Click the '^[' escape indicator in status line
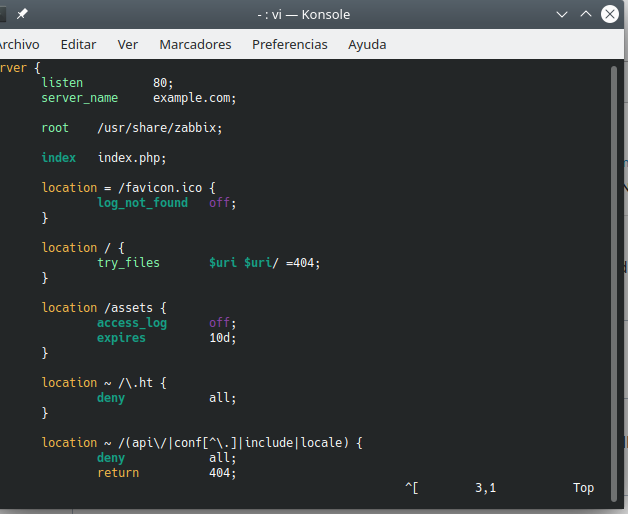628x514 pixels. [412, 488]
